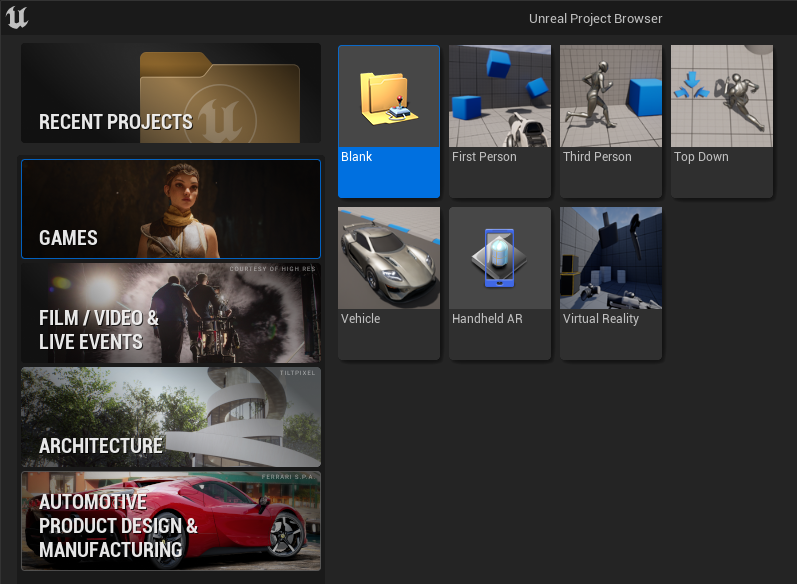
Task: Click the Top Down label
Action: coord(701,157)
